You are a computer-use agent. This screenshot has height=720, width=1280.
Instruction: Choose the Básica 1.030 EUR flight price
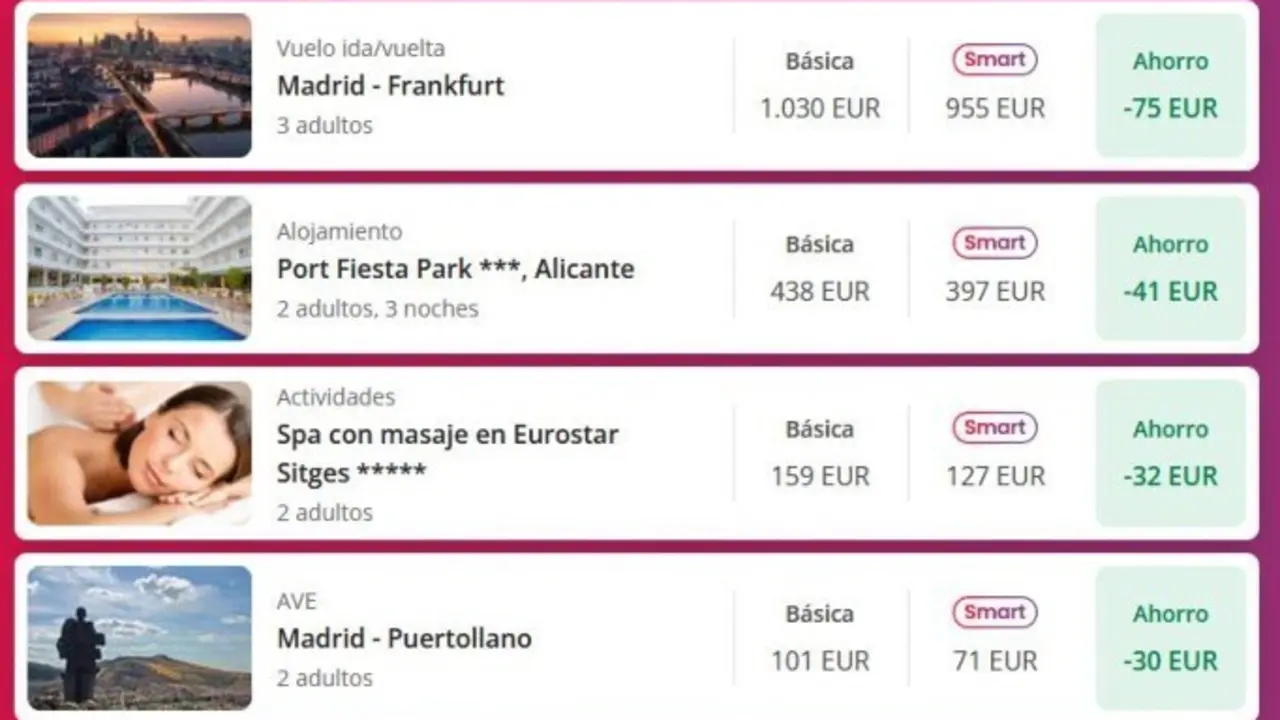coord(820,108)
